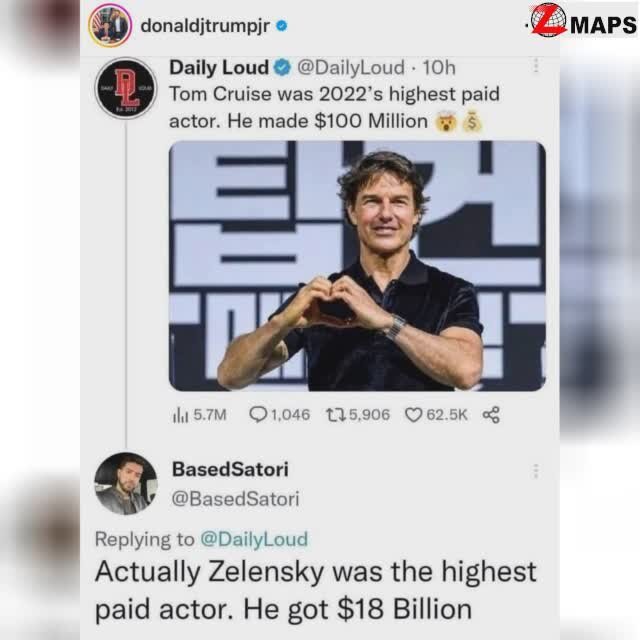Click Daily Loud's blue verified checkmark
Screen dimensions: 640x640
tap(282, 67)
